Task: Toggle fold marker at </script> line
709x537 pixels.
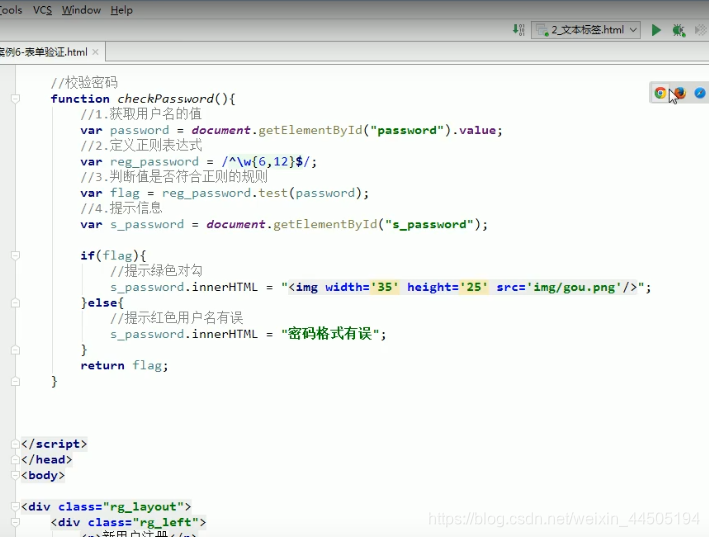Action: tap(15, 444)
